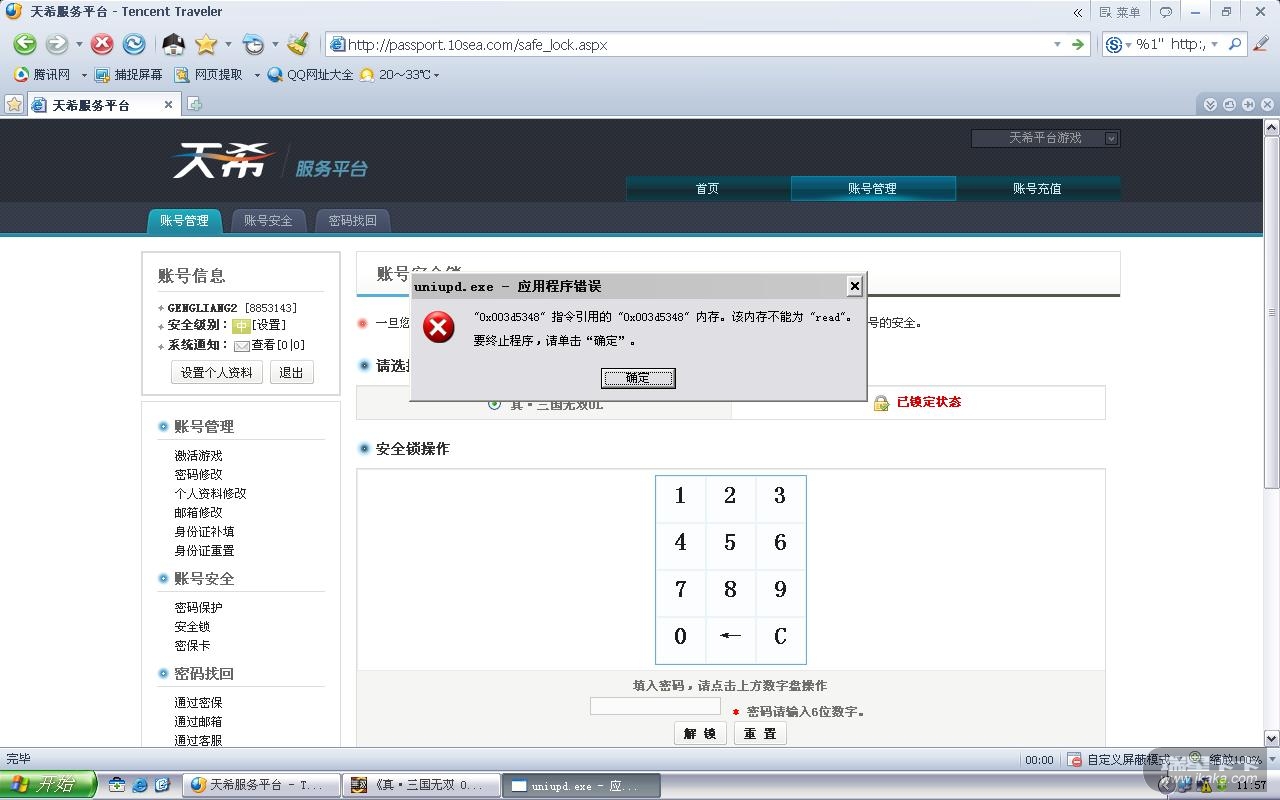Expand the 网页提取 dropdown arrow
Viewport: 1280px width, 800px height.
(256, 75)
